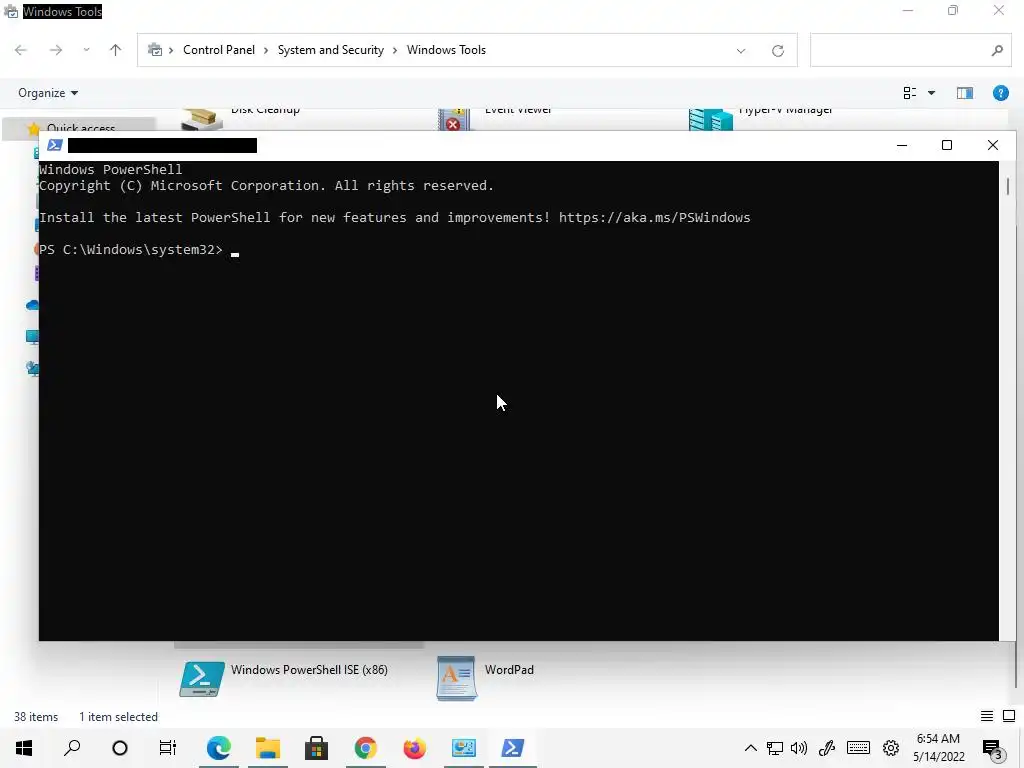Select the Disk Cleanup icon
1024x768 pixels.
point(202,120)
